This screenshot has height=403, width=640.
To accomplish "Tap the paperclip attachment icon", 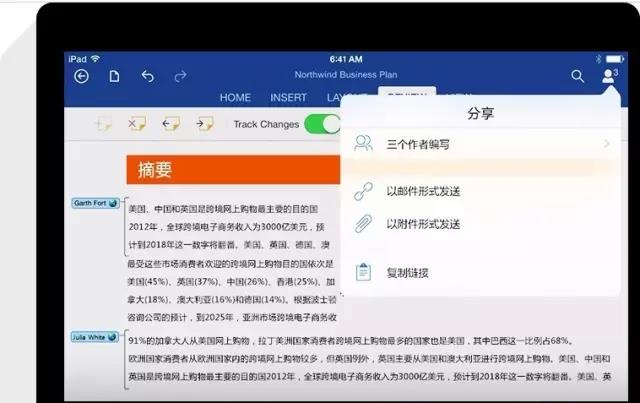I will [x=363, y=224].
